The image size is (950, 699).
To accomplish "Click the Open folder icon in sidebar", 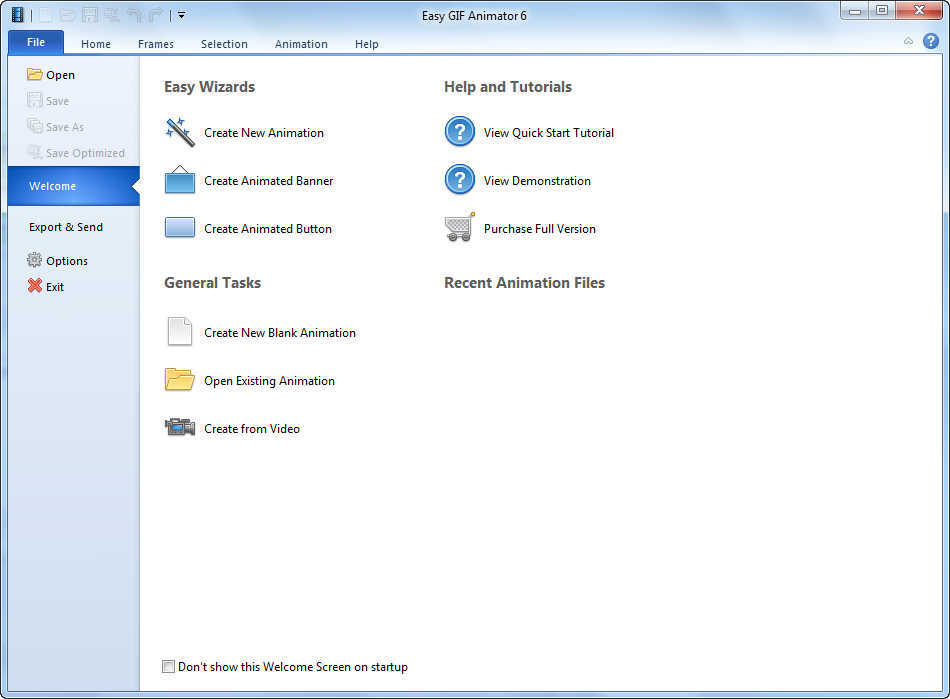I will pyautogui.click(x=35, y=75).
